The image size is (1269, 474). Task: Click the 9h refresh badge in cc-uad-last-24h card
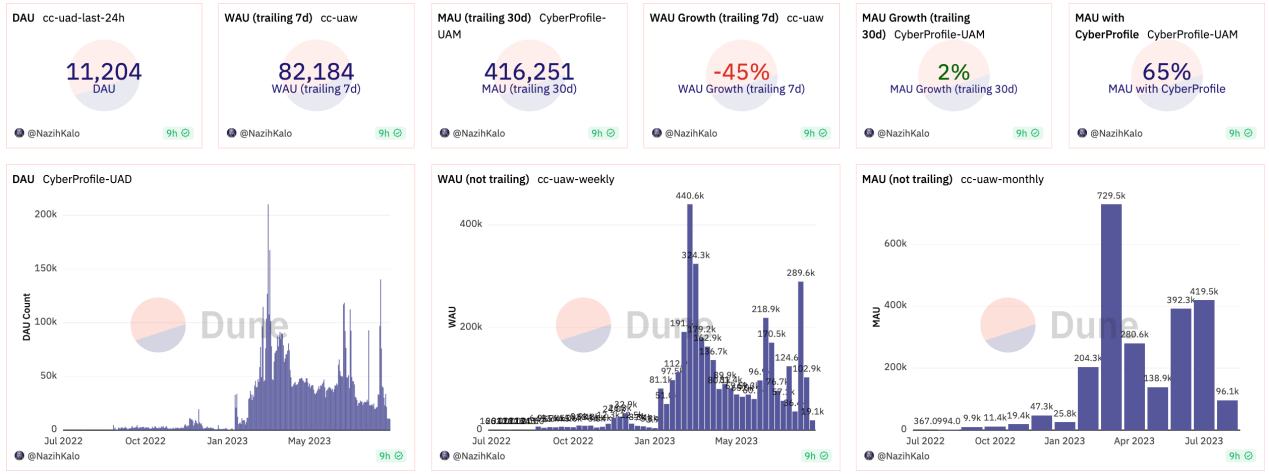click(x=178, y=133)
